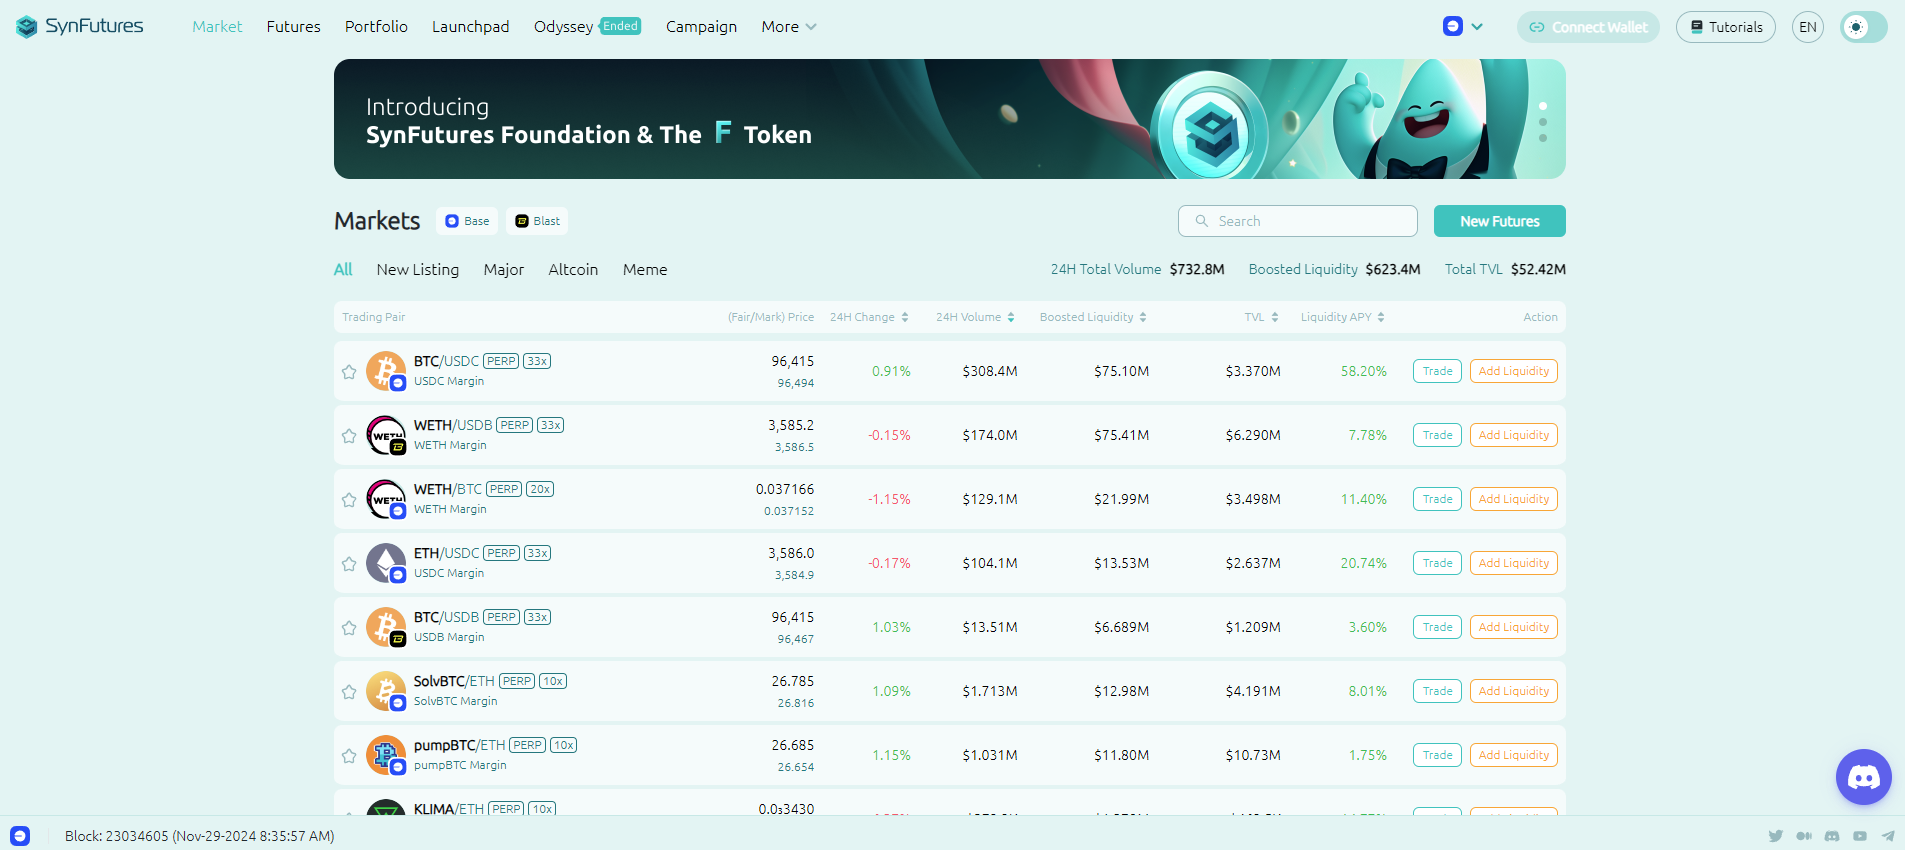Image resolution: width=1905 pixels, height=850 pixels.
Task: Open the SynFutures Foundation banner
Action: (x=950, y=119)
